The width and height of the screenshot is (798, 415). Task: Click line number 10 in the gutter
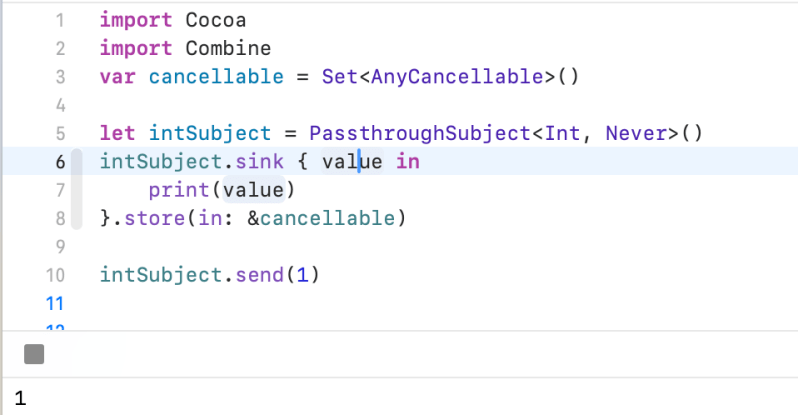(x=55, y=274)
